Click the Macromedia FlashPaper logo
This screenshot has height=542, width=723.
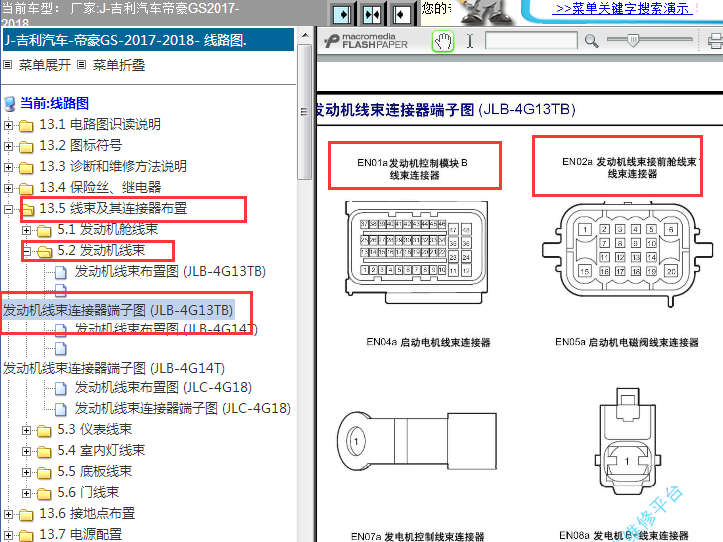(x=366, y=41)
